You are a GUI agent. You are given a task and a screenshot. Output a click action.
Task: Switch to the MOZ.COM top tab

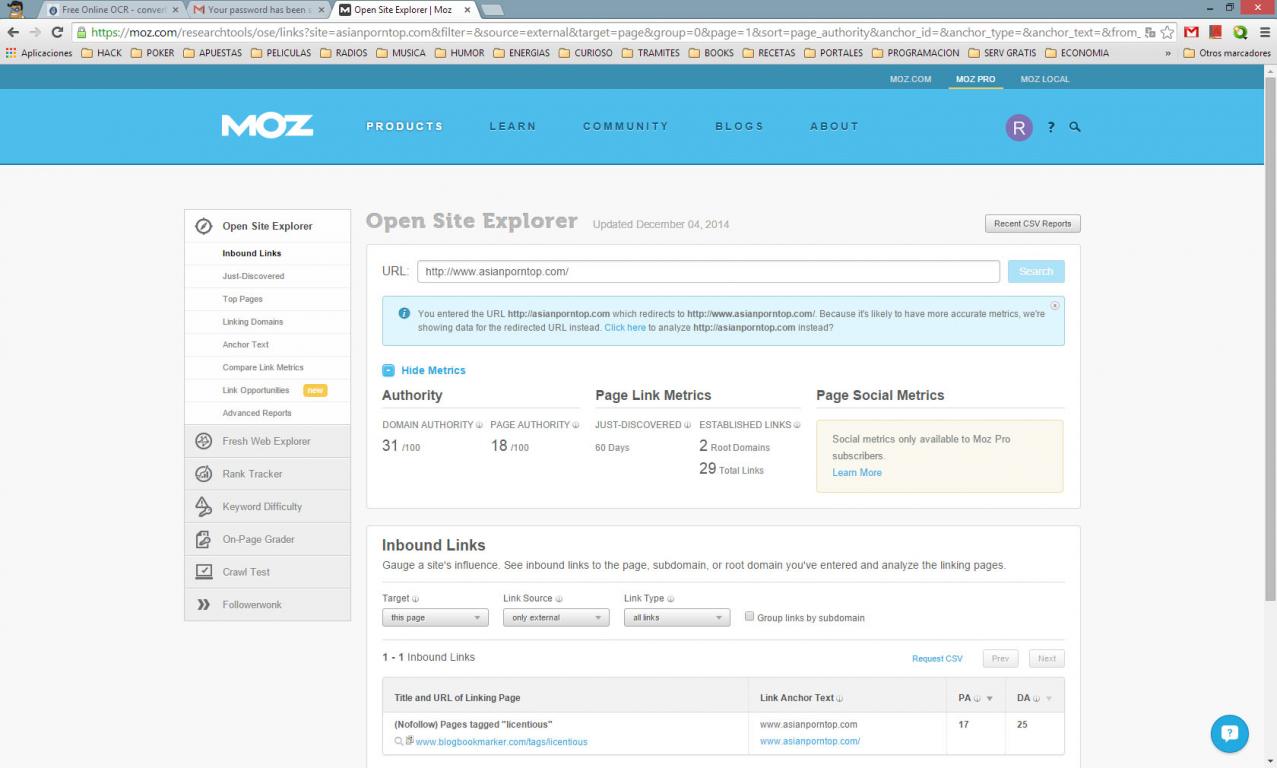[x=911, y=79]
